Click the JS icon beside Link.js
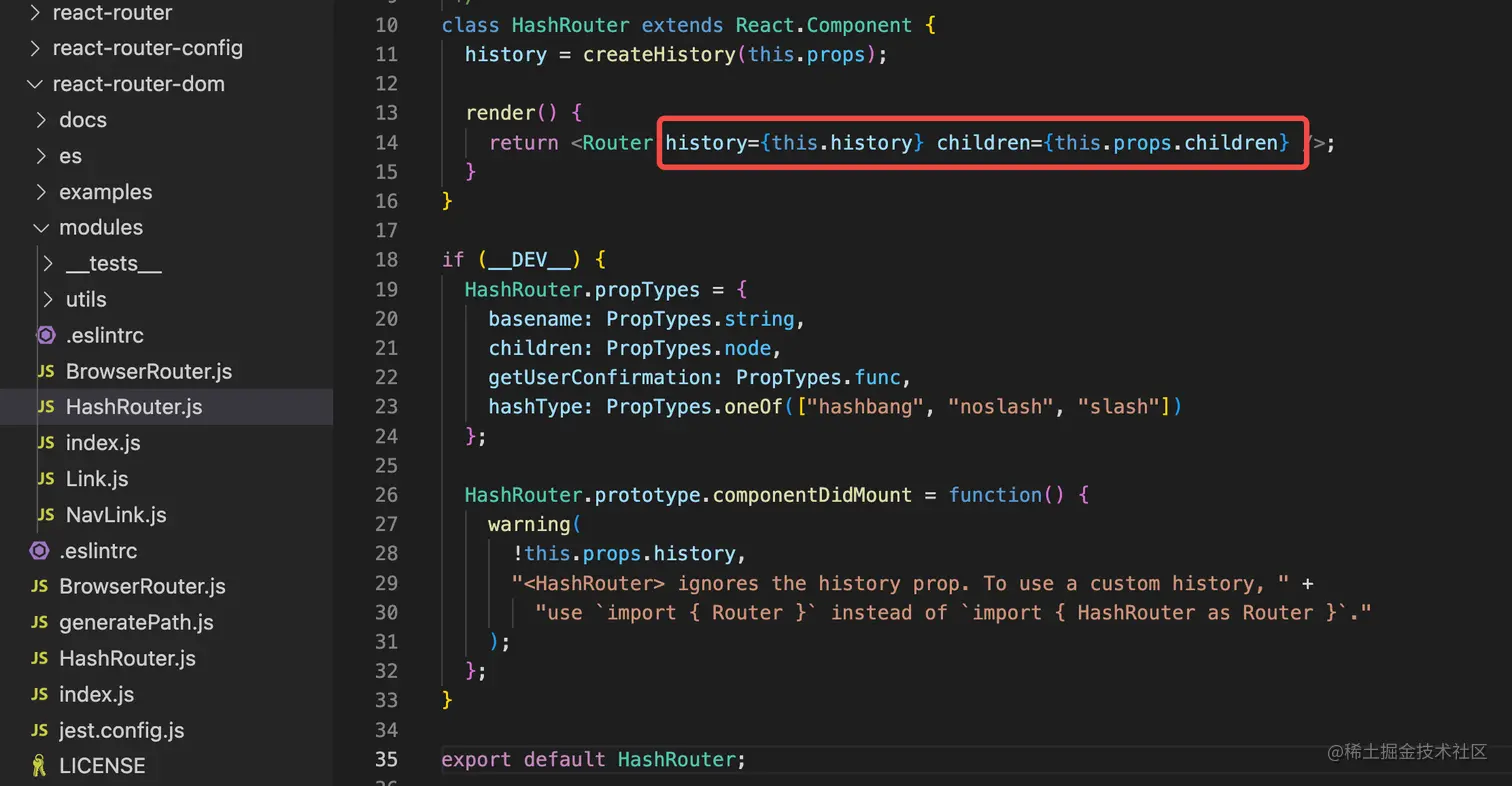 click(x=46, y=479)
